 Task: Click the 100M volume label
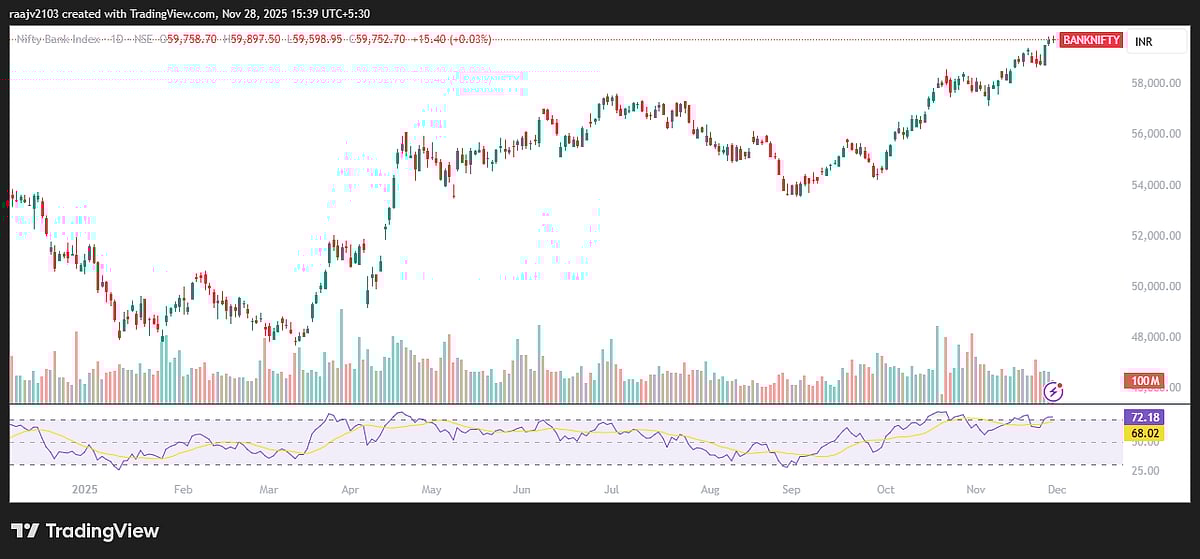click(1141, 381)
